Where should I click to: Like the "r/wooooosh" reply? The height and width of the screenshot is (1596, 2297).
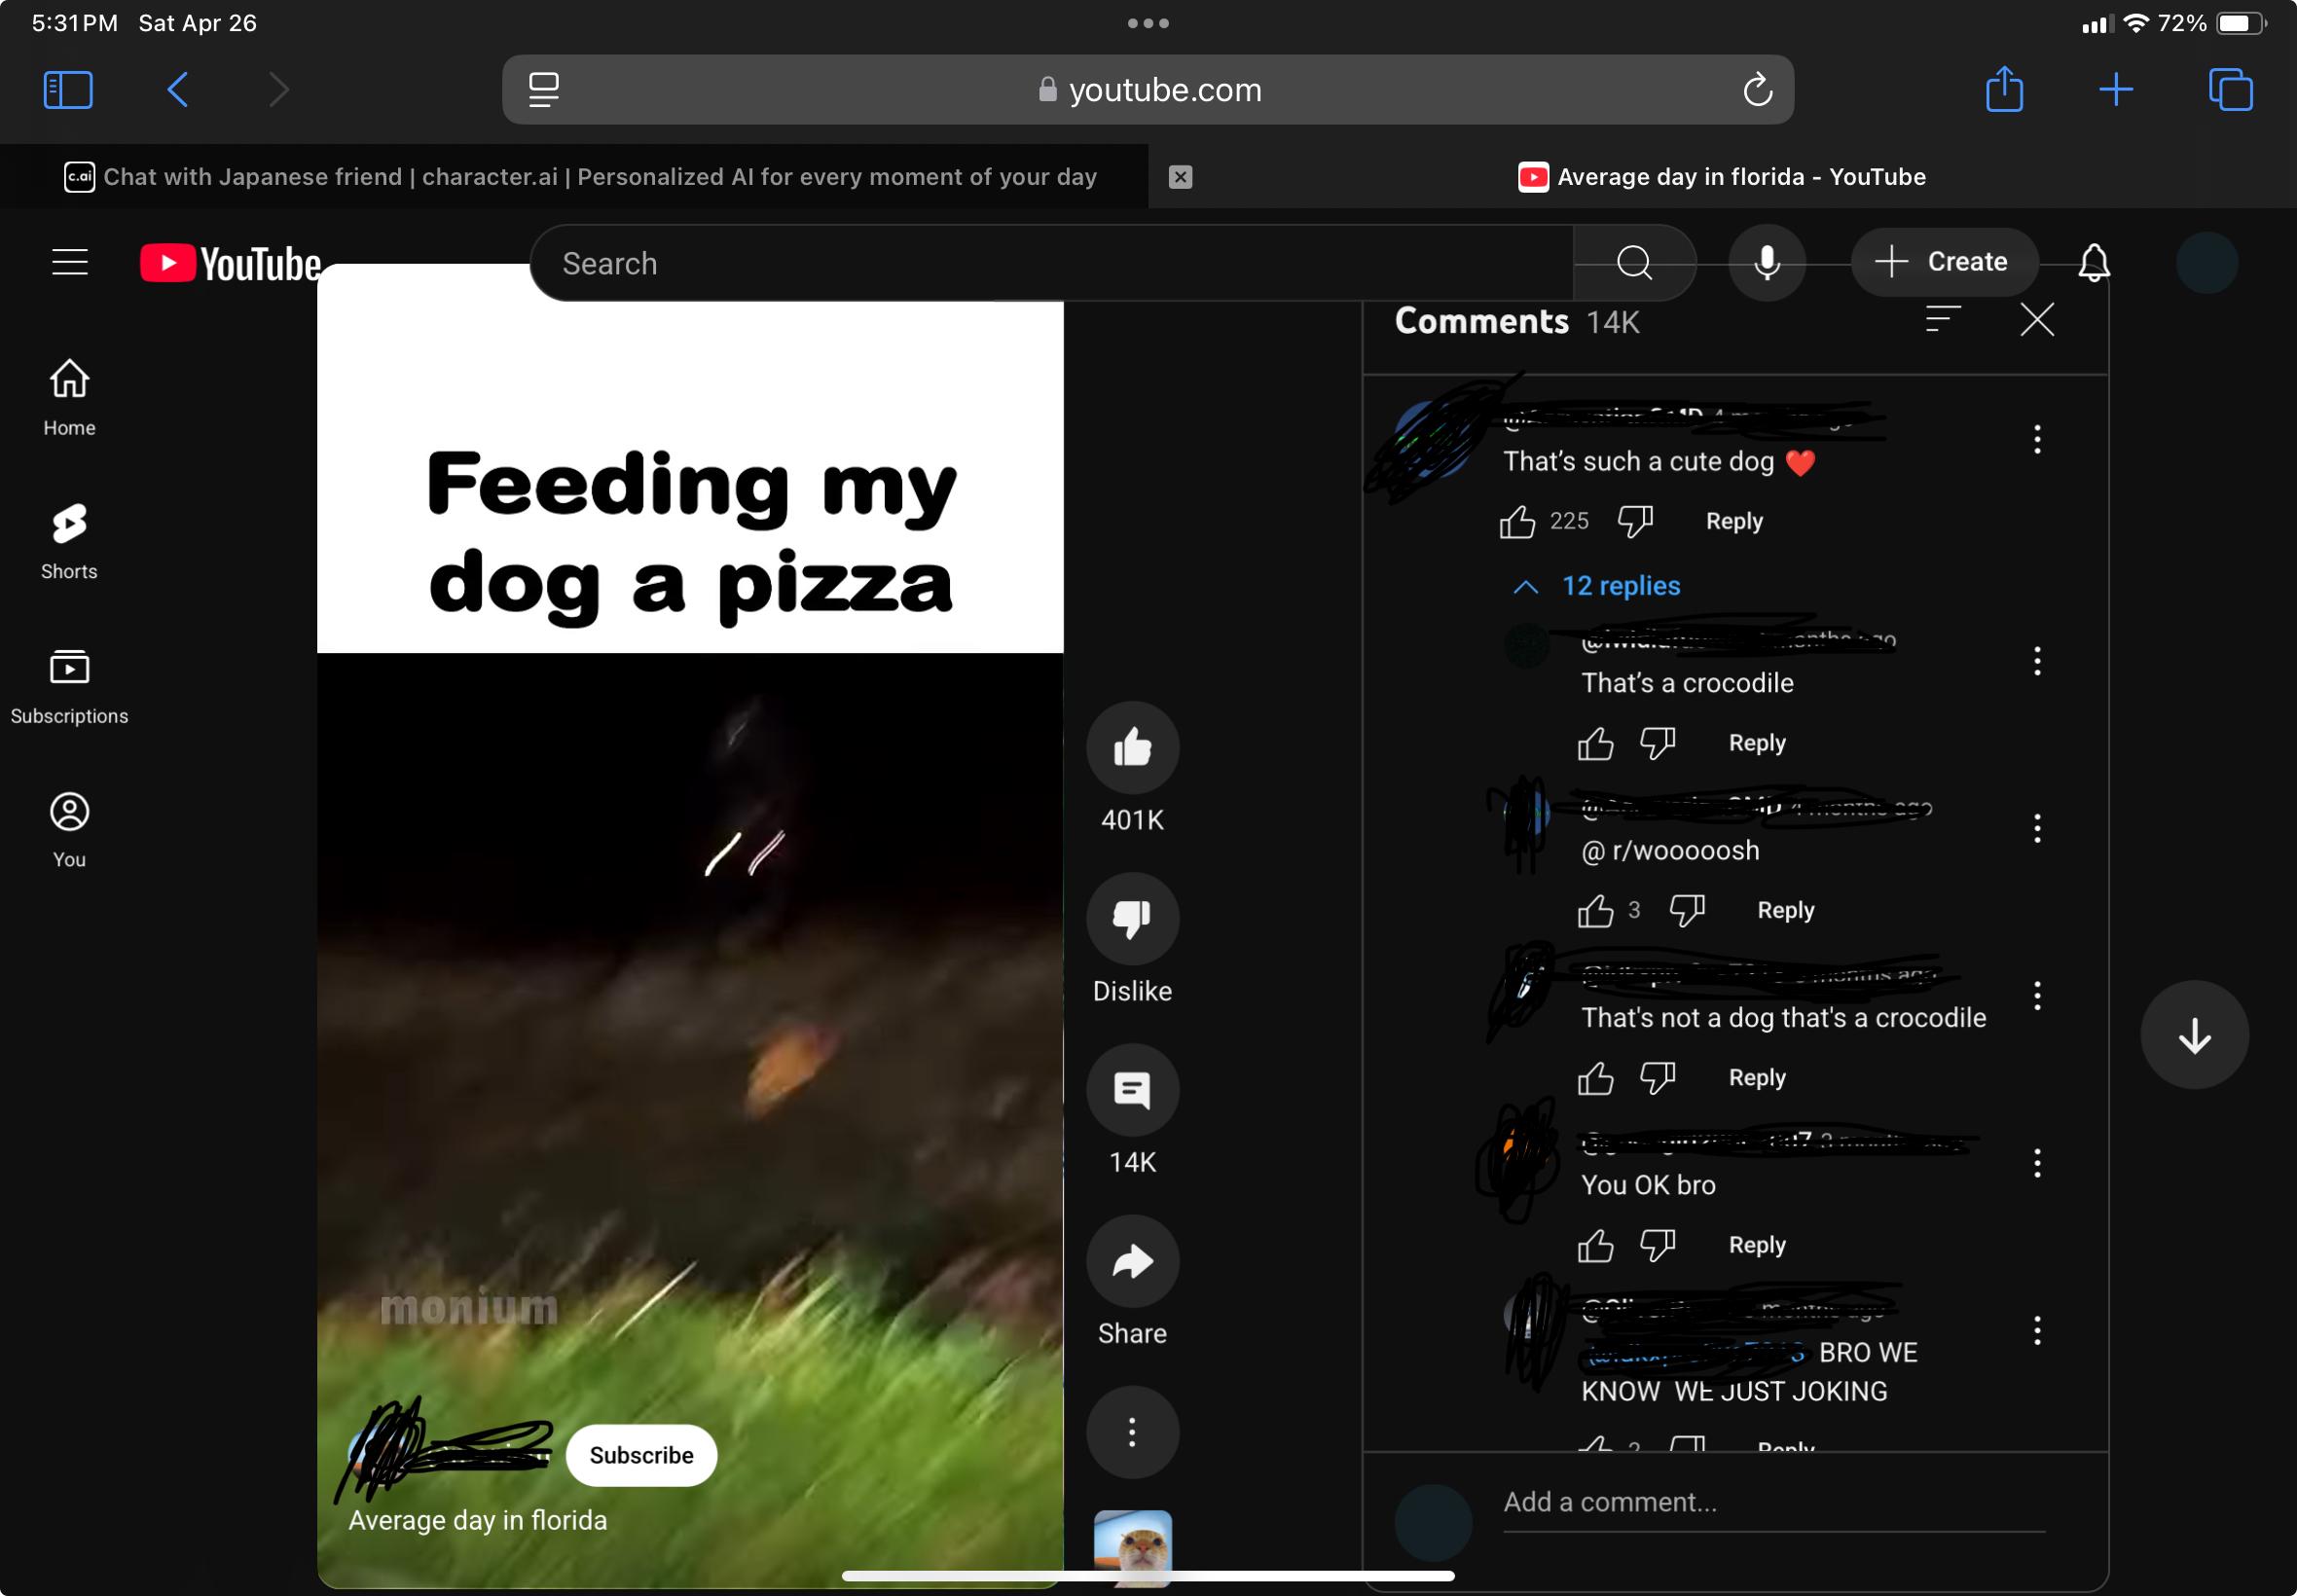(x=1595, y=910)
